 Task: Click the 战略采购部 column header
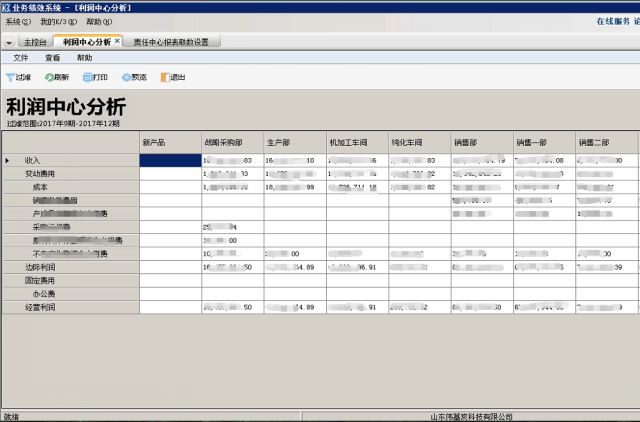pos(233,142)
